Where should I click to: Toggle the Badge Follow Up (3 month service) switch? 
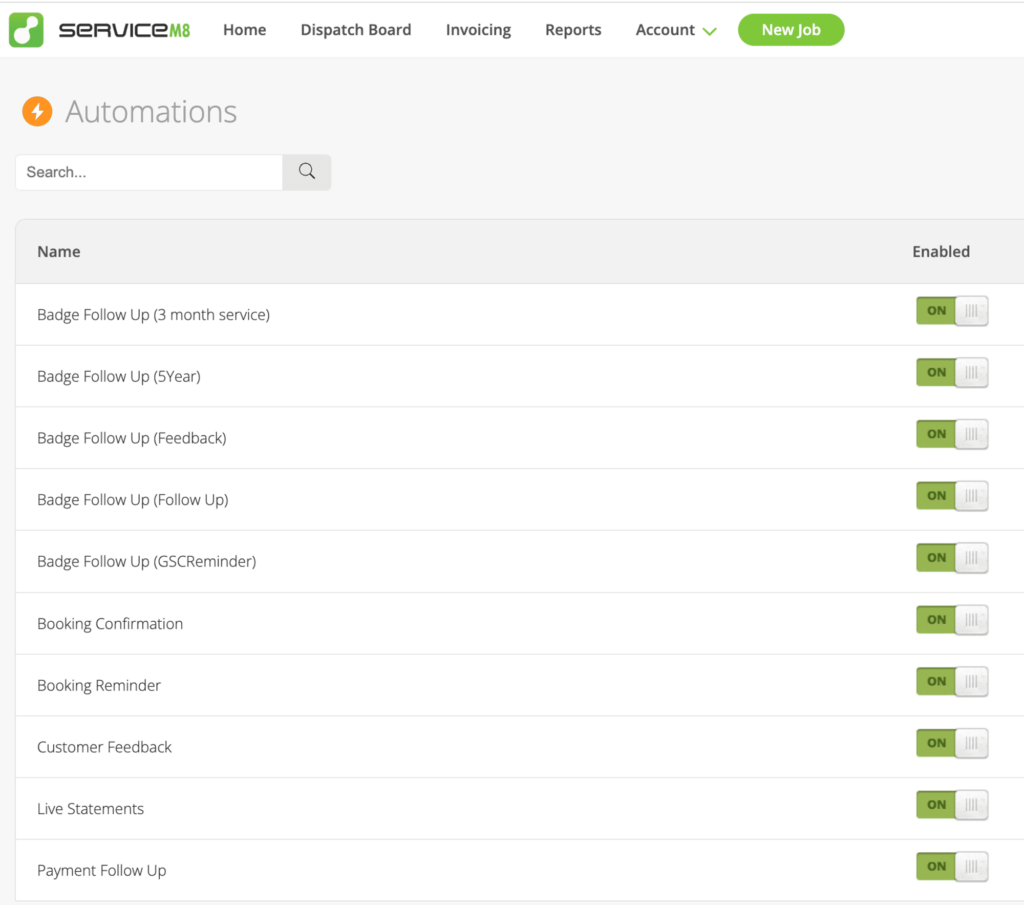click(x=951, y=311)
